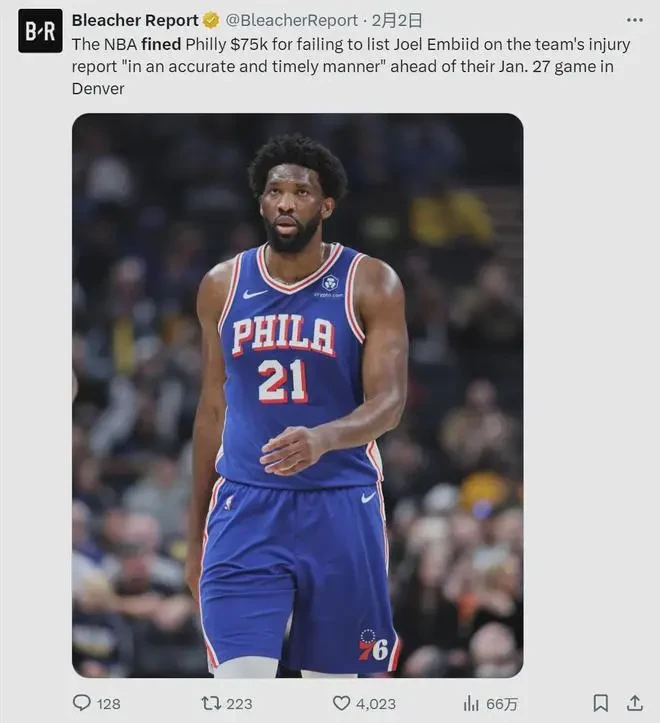
Task: Open the three-dot more options menu
Action: (x=635, y=20)
